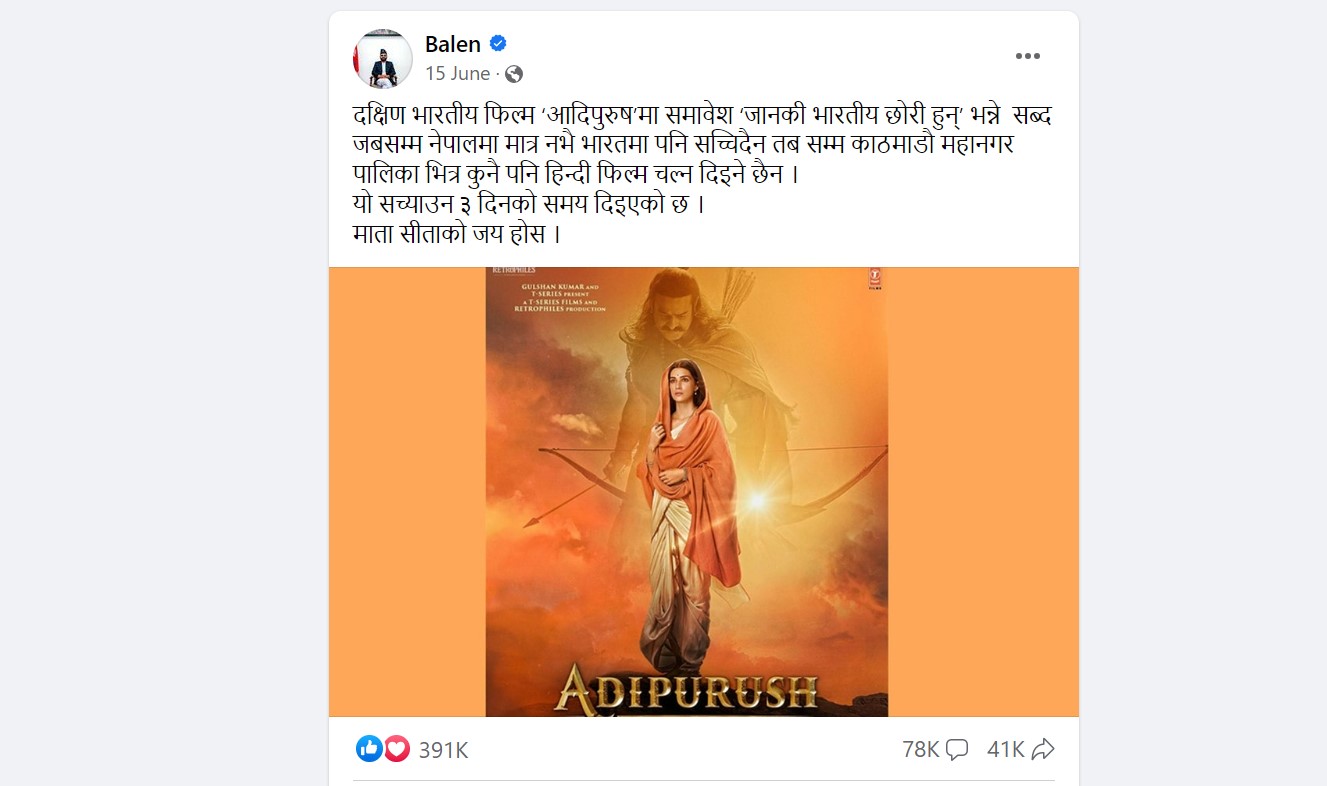The image size is (1327, 786).
Task: Click the orange background left of the poster
Action: click(x=407, y=492)
